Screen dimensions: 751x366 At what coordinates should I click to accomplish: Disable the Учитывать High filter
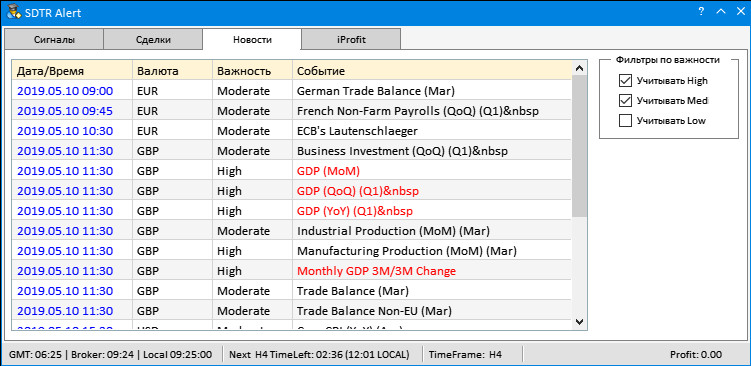pyautogui.click(x=626, y=80)
